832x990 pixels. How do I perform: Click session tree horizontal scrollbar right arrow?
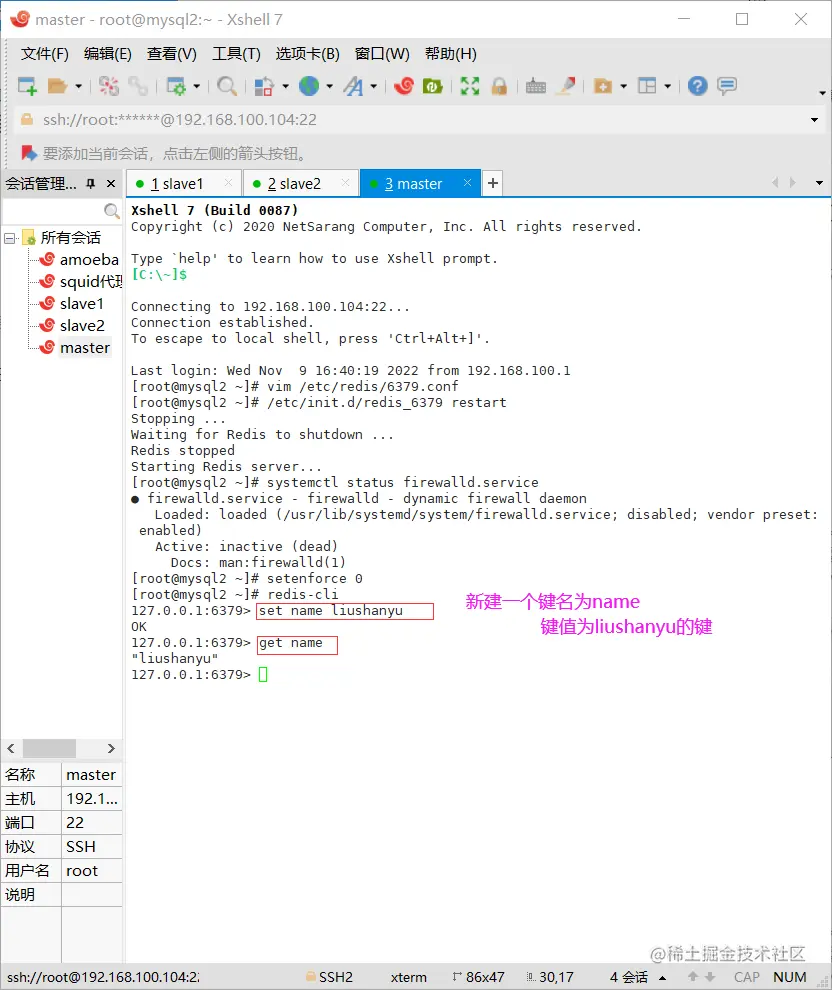click(111, 748)
